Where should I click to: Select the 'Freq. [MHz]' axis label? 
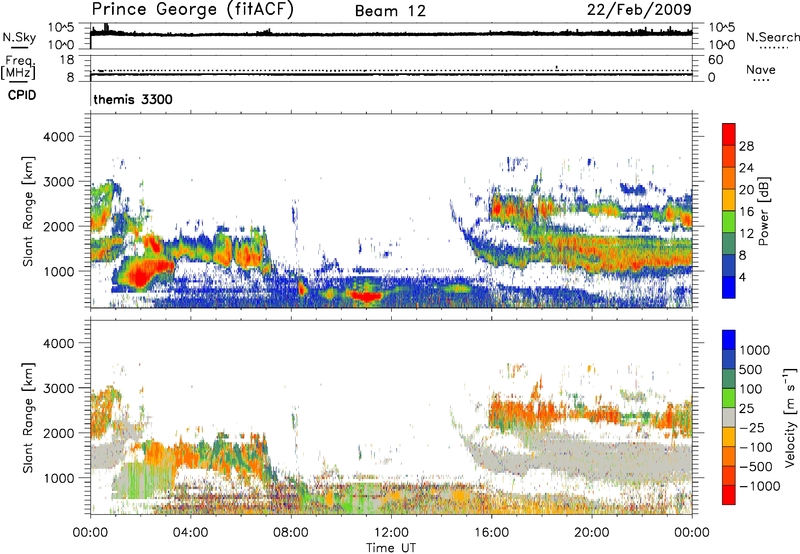point(18,68)
